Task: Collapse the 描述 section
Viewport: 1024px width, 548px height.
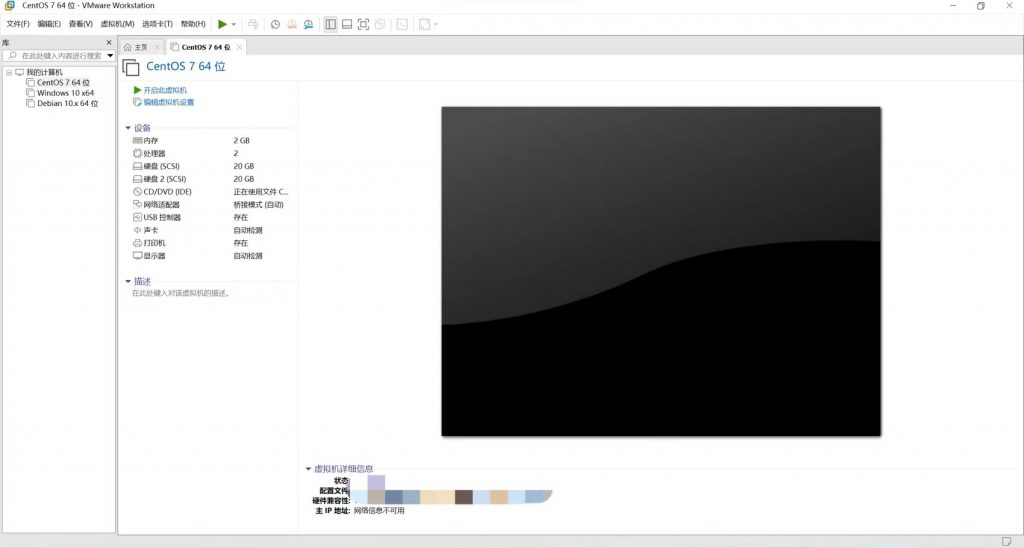Action: pyautogui.click(x=128, y=282)
